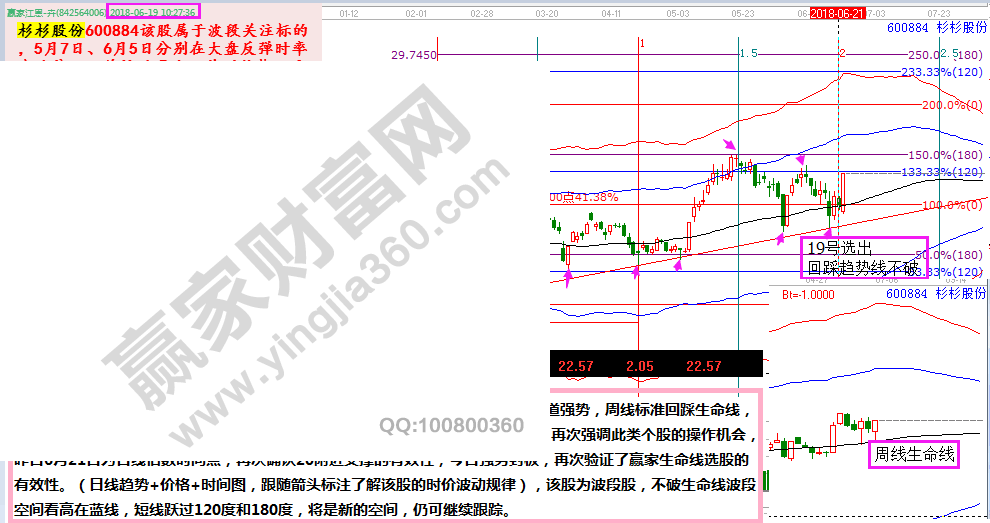Select the 100.0%(0) level label
Image resolution: width=990 pixels, height=523 pixels.
pyautogui.click(x=951, y=205)
